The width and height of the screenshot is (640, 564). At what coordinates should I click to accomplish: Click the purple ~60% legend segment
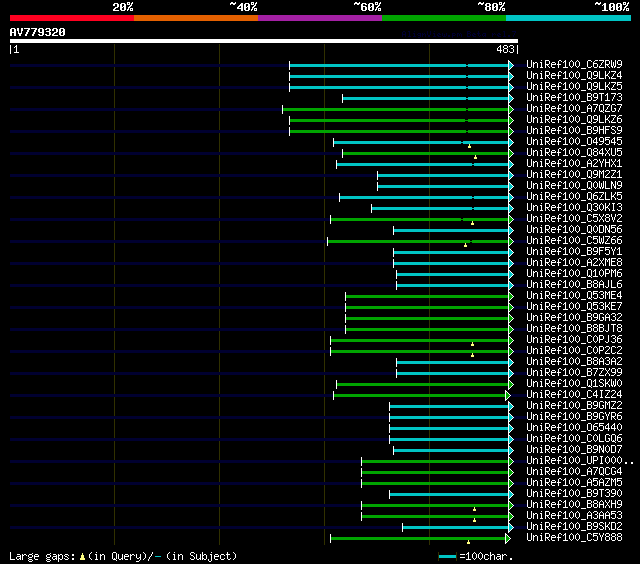tap(320, 18)
